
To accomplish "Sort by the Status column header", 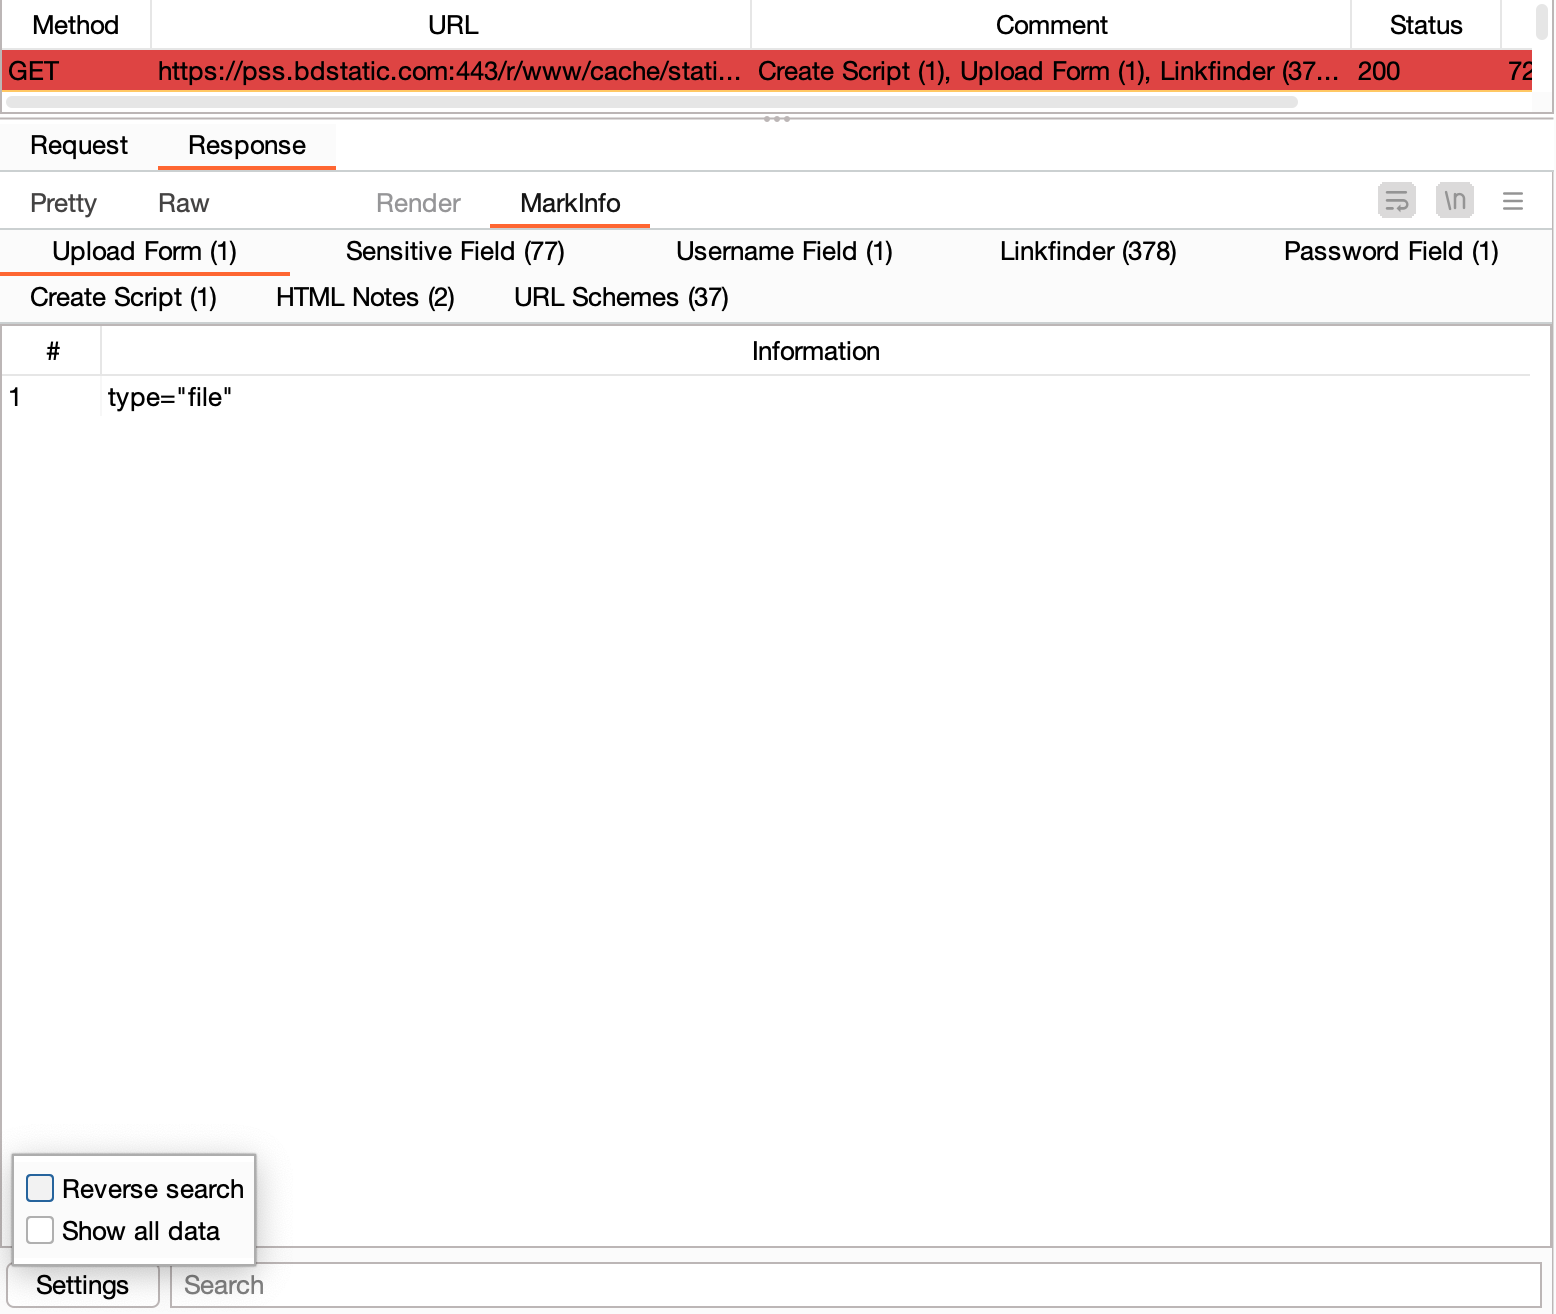I will (1425, 26).
